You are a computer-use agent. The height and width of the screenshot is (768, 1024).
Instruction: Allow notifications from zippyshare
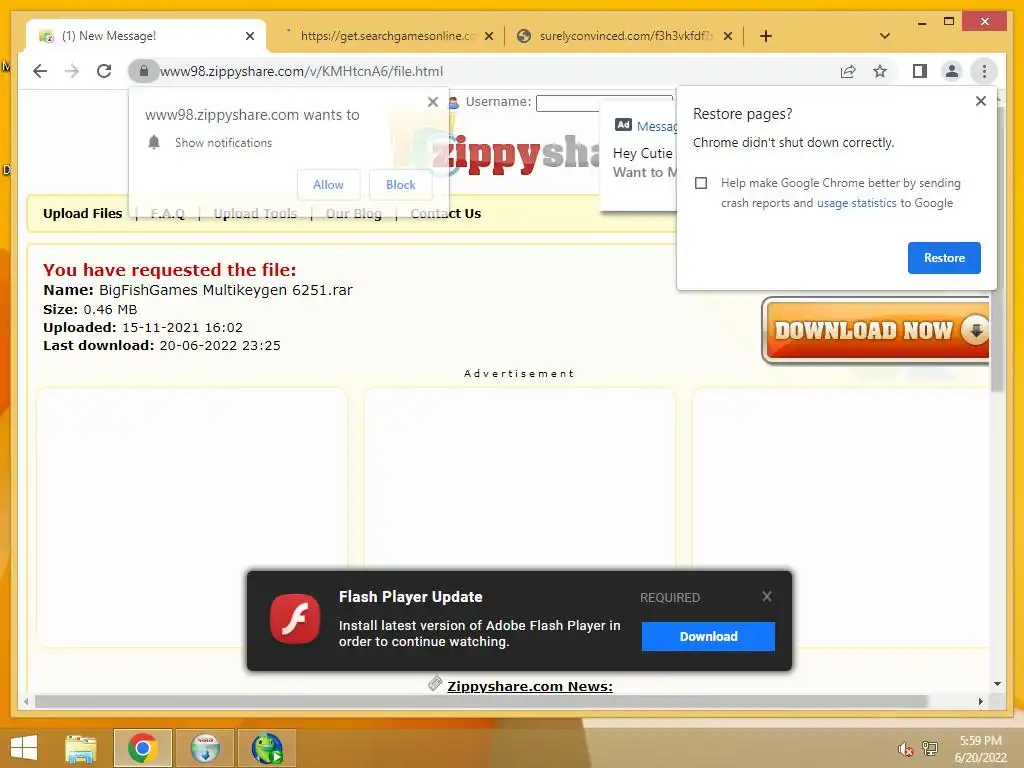328,185
